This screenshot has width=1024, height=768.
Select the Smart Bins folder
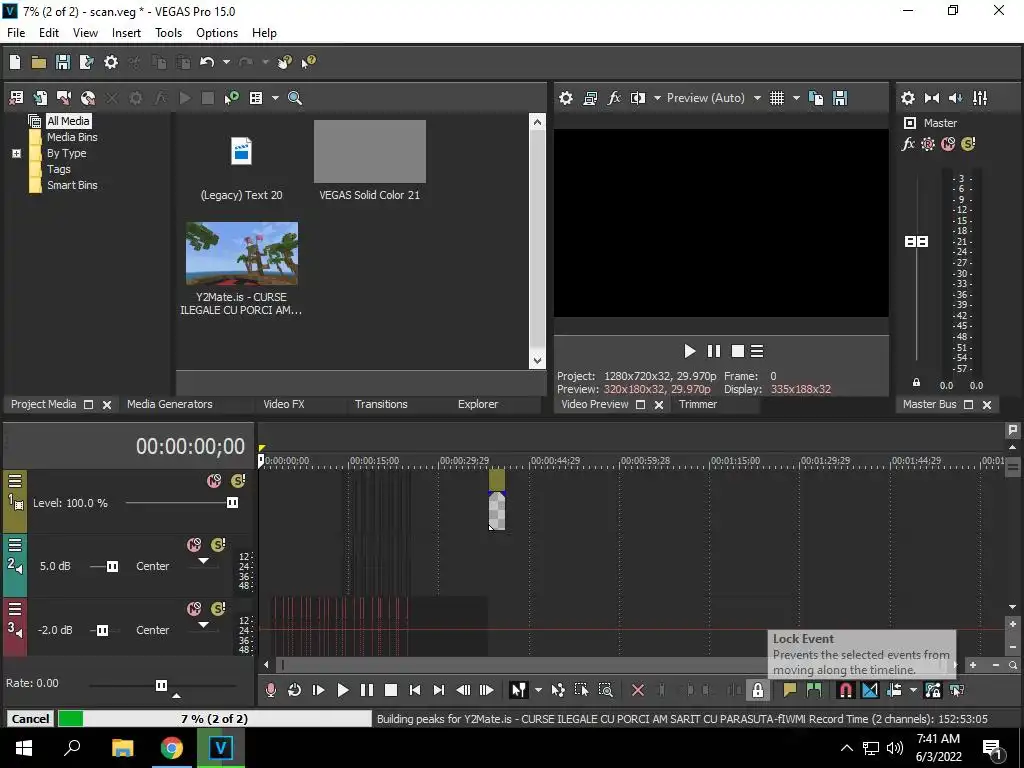pyautogui.click(x=72, y=185)
